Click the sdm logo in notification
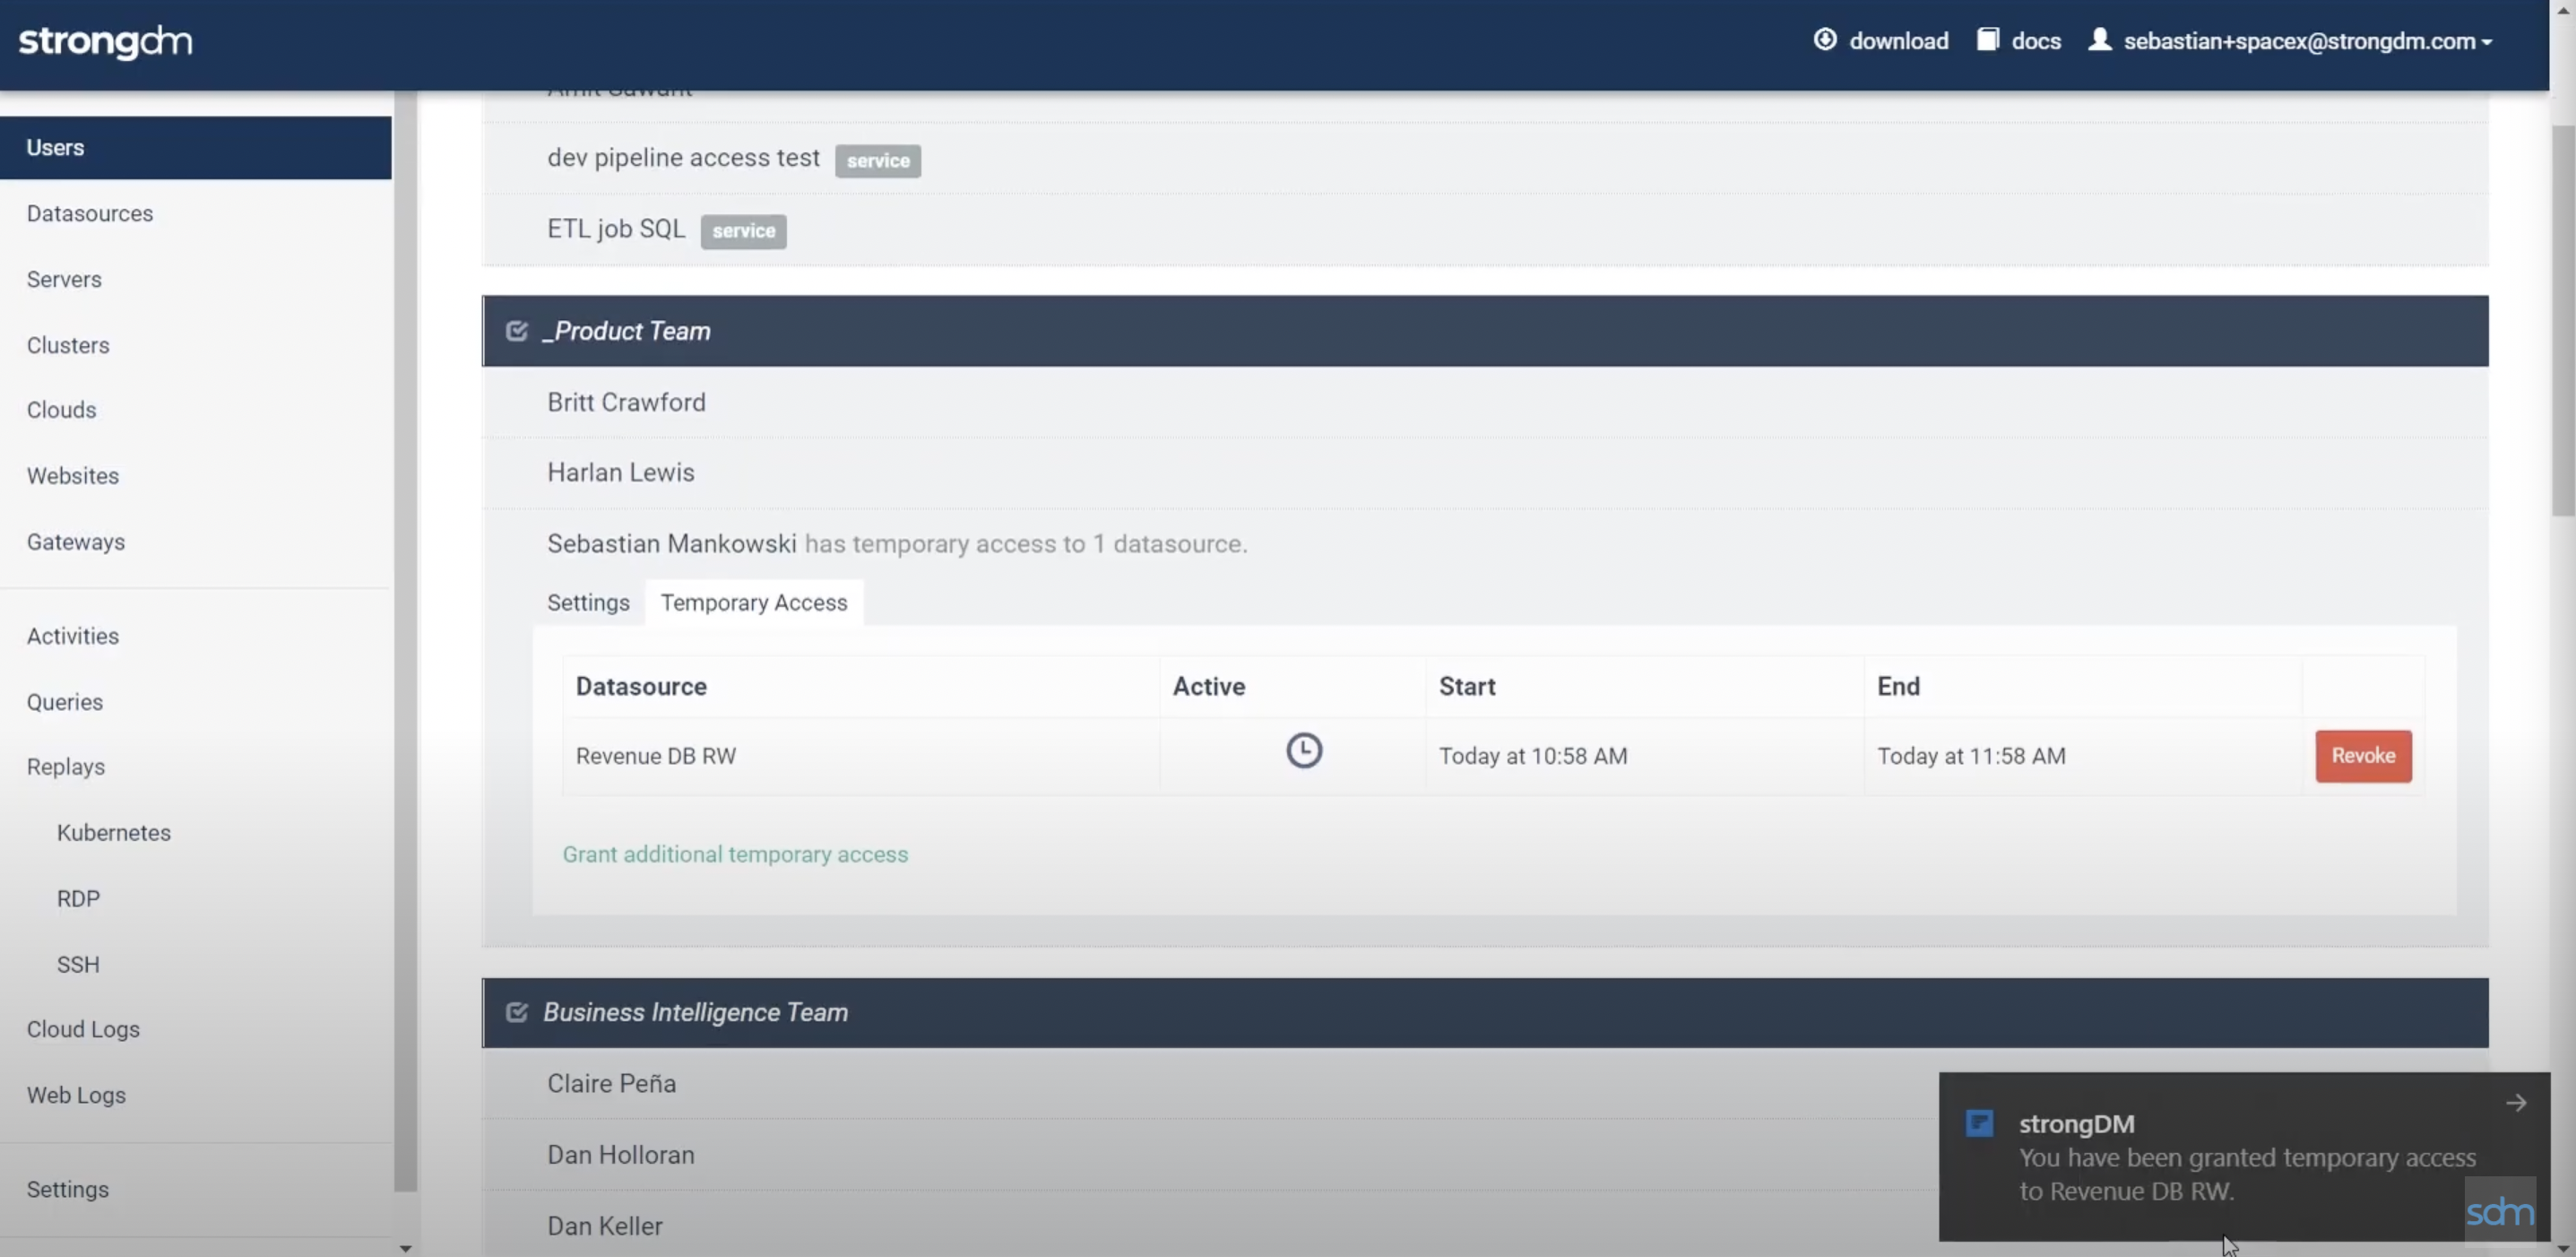This screenshot has width=2576, height=1257. pos(2499,1212)
